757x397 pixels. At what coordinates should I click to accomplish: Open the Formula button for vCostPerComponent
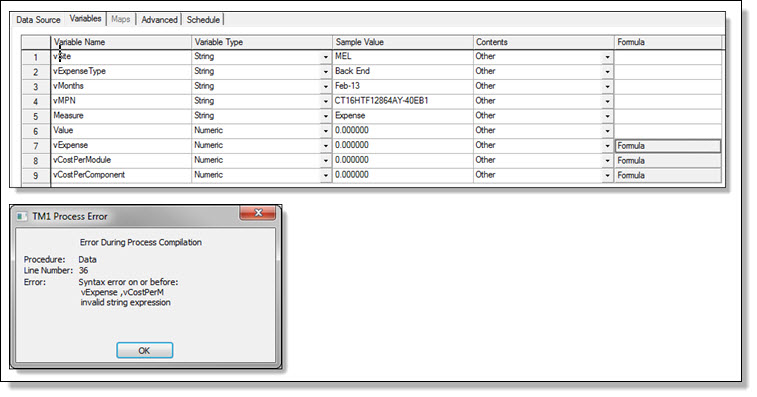click(x=668, y=175)
